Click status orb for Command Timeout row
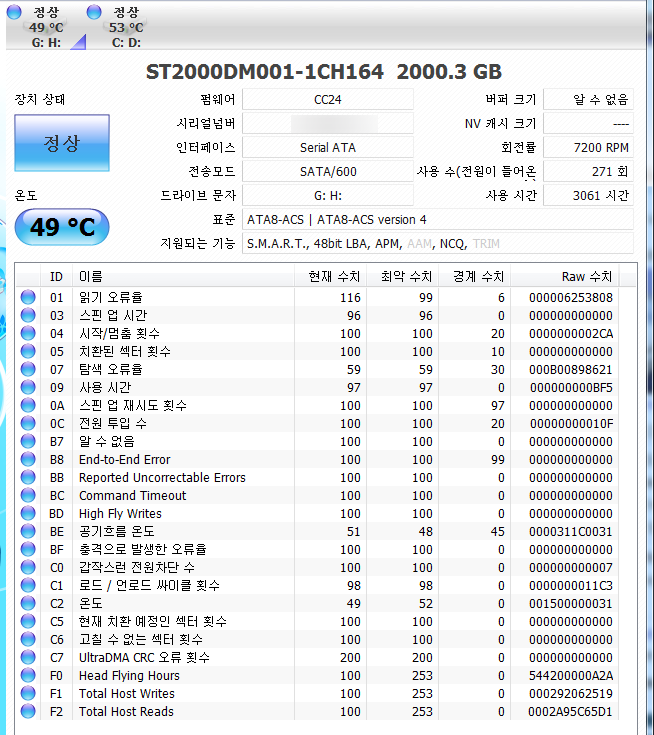654x735 pixels. click(28, 495)
